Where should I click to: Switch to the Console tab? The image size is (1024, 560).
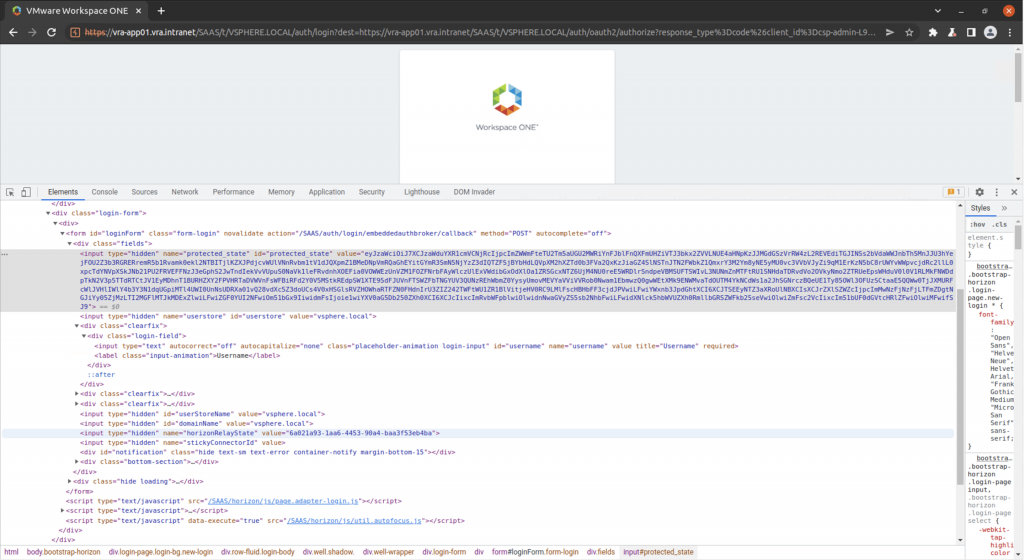[x=104, y=192]
